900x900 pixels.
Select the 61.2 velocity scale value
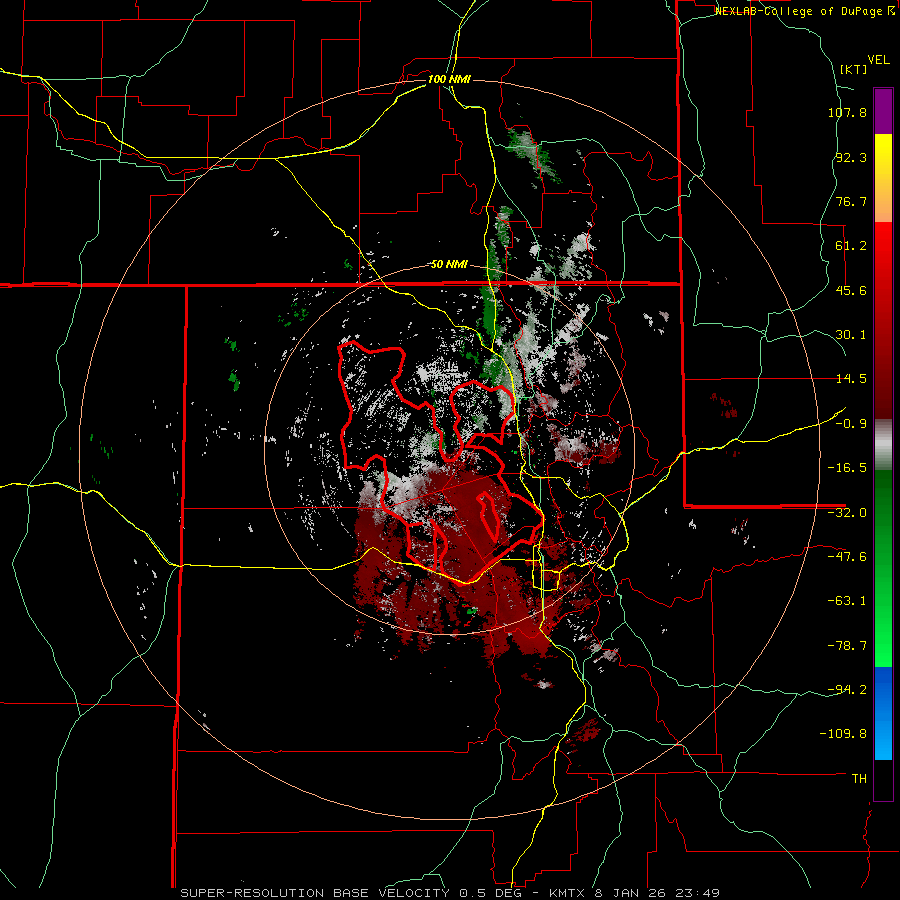pyautogui.click(x=851, y=246)
